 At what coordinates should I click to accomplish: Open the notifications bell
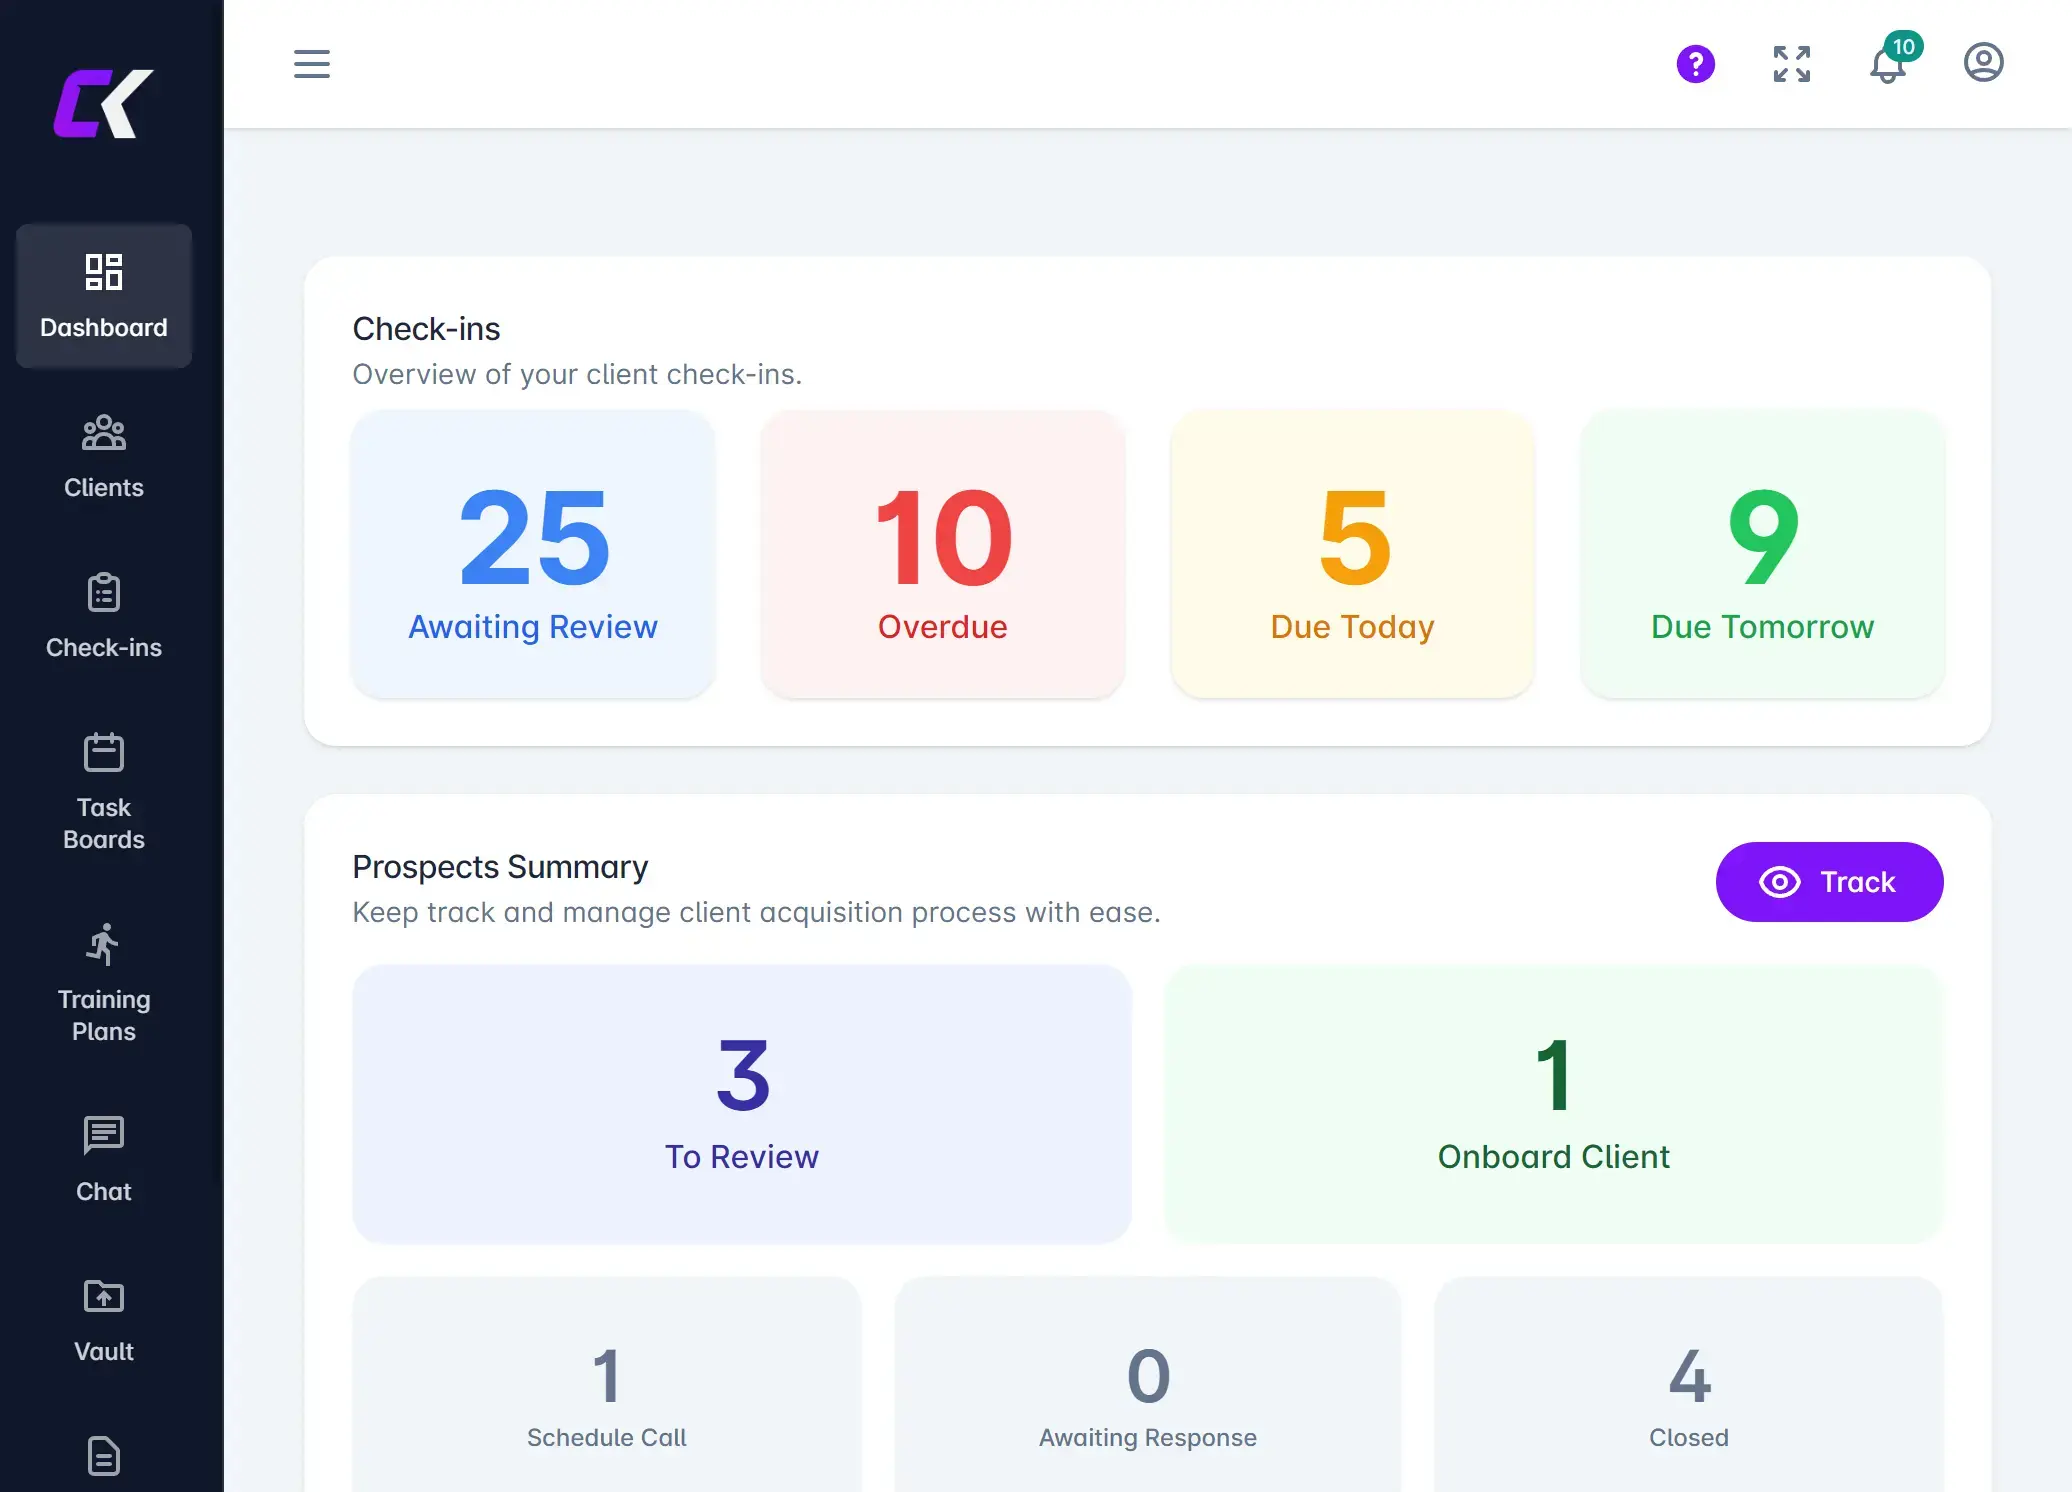tap(1888, 65)
